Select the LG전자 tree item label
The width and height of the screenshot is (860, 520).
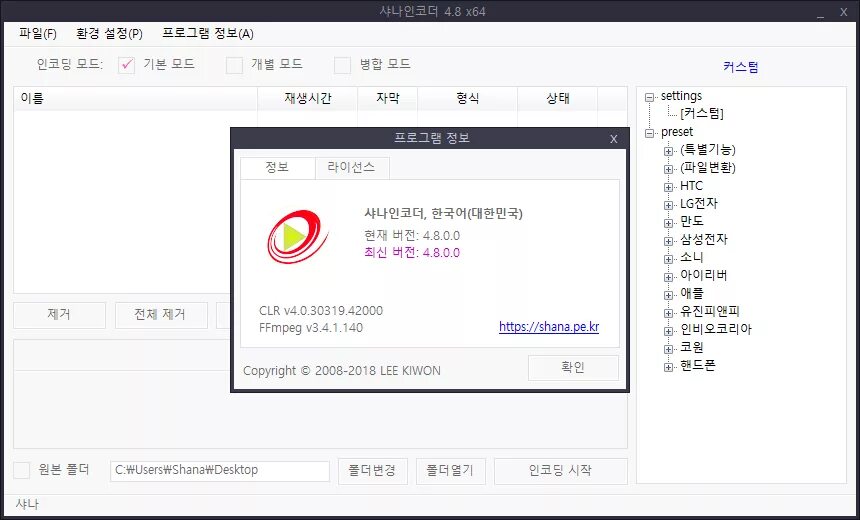(699, 204)
